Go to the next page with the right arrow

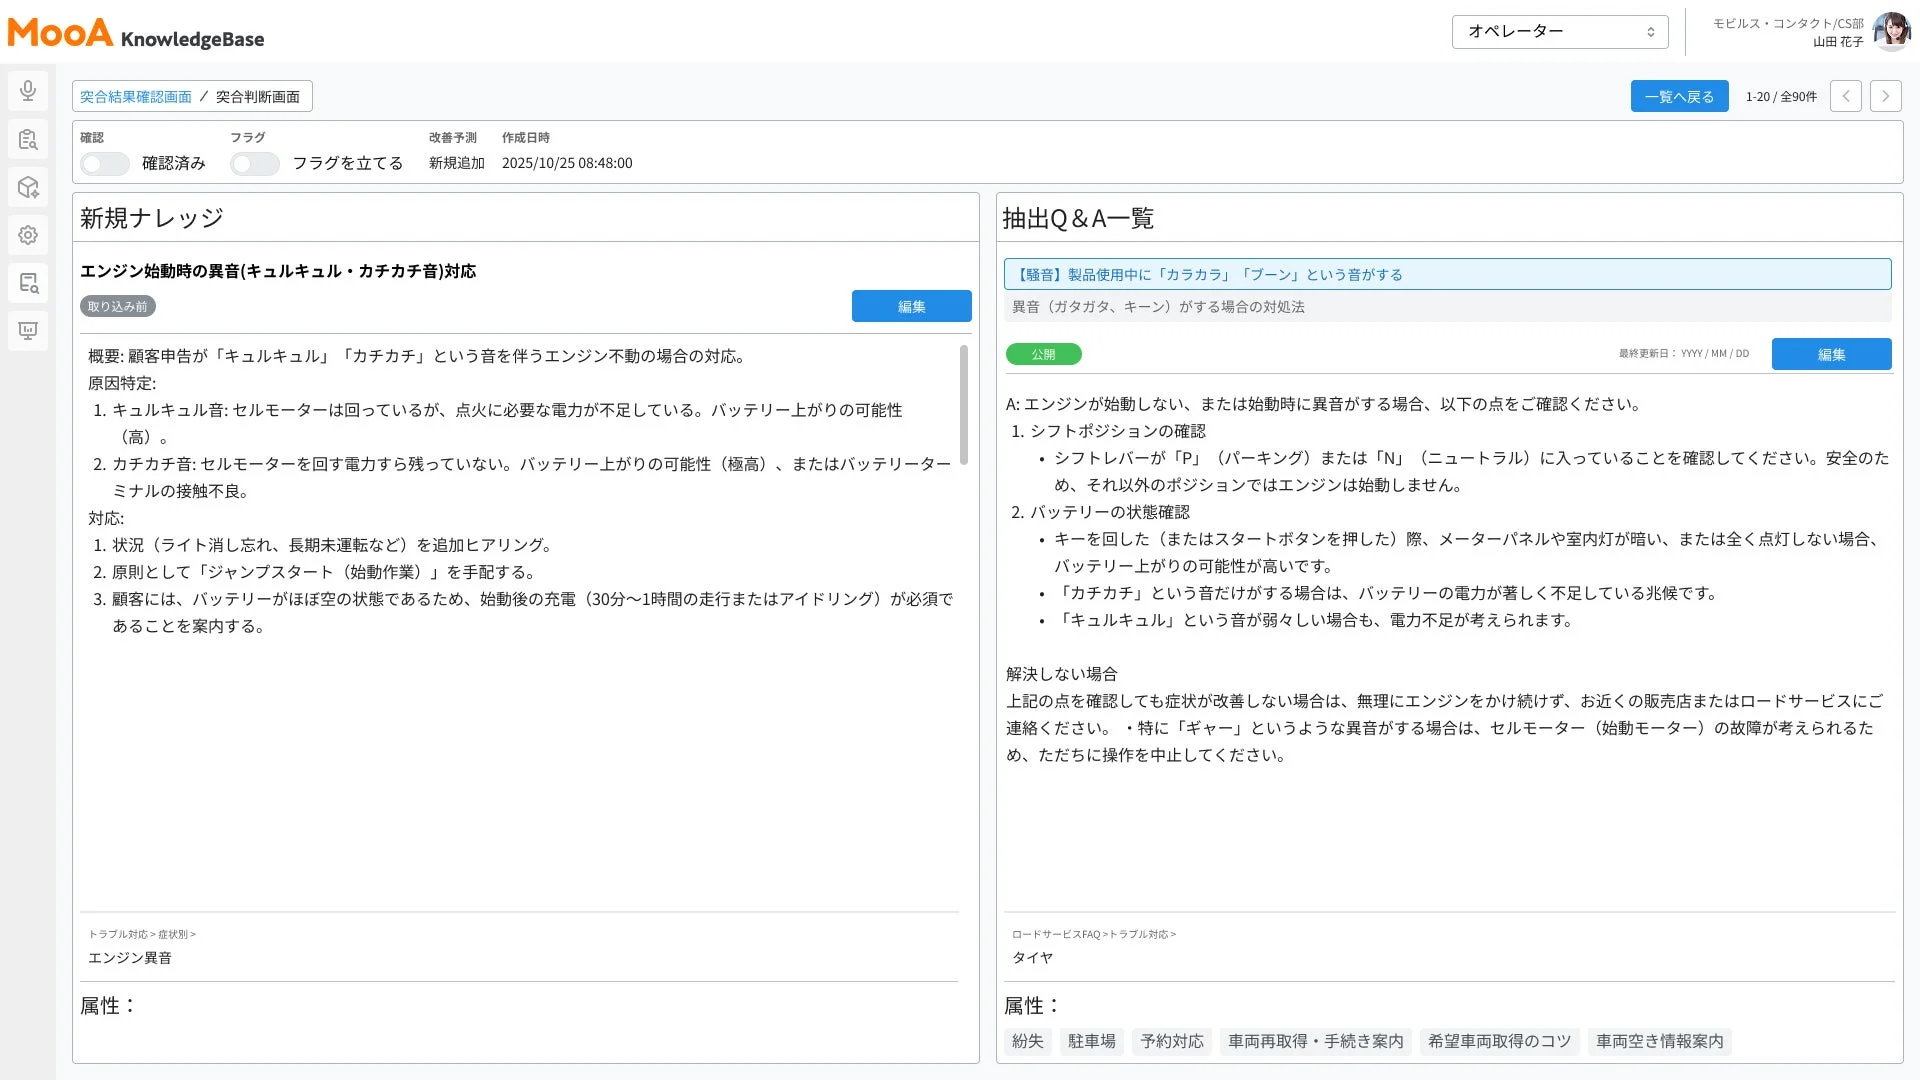pyautogui.click(x=1885, y=95)
